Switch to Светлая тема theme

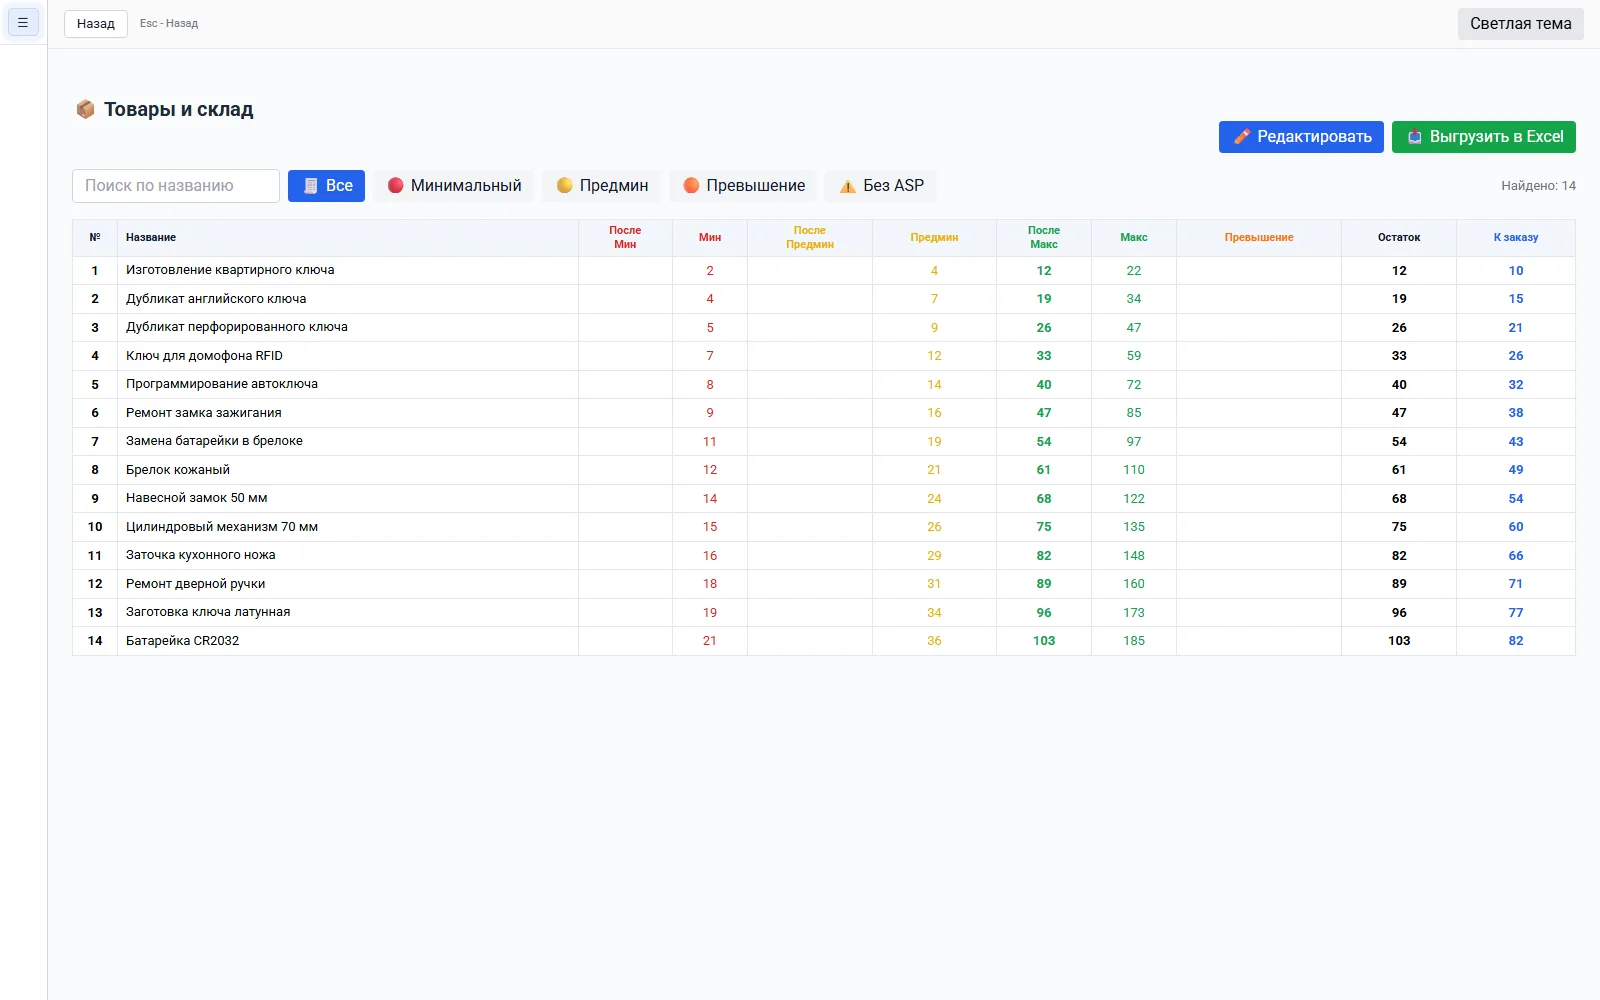tap(1520, 24)
